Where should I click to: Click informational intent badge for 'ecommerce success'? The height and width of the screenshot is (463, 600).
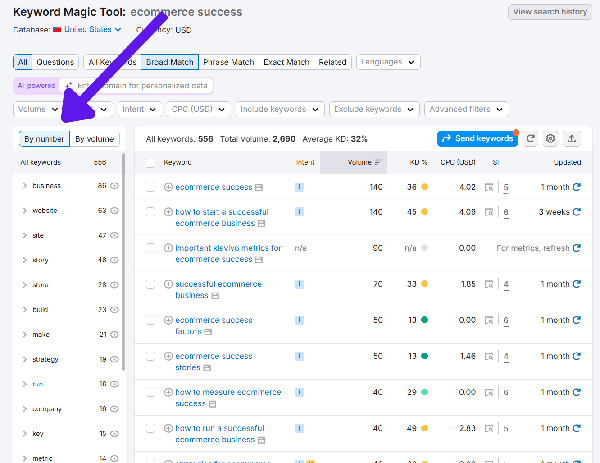tap(299, 187)
